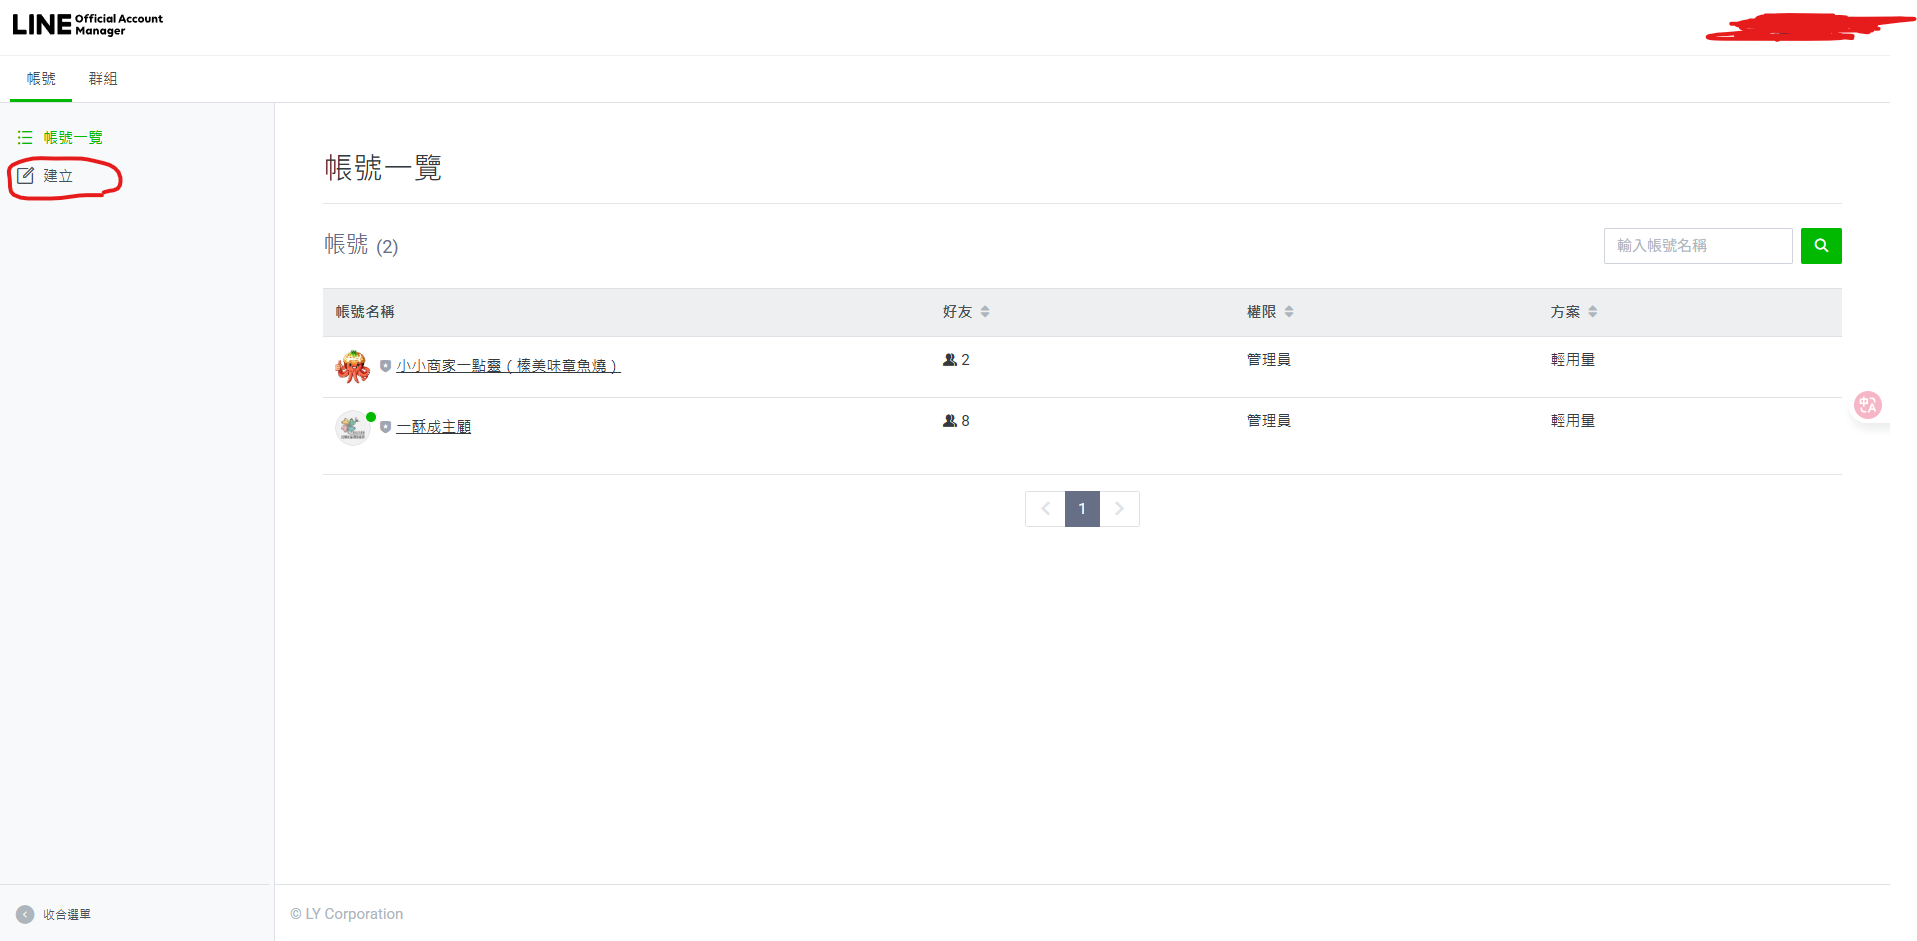
Task: Open the 一酥成主顧 account link
Action: (x=433, y=427)
